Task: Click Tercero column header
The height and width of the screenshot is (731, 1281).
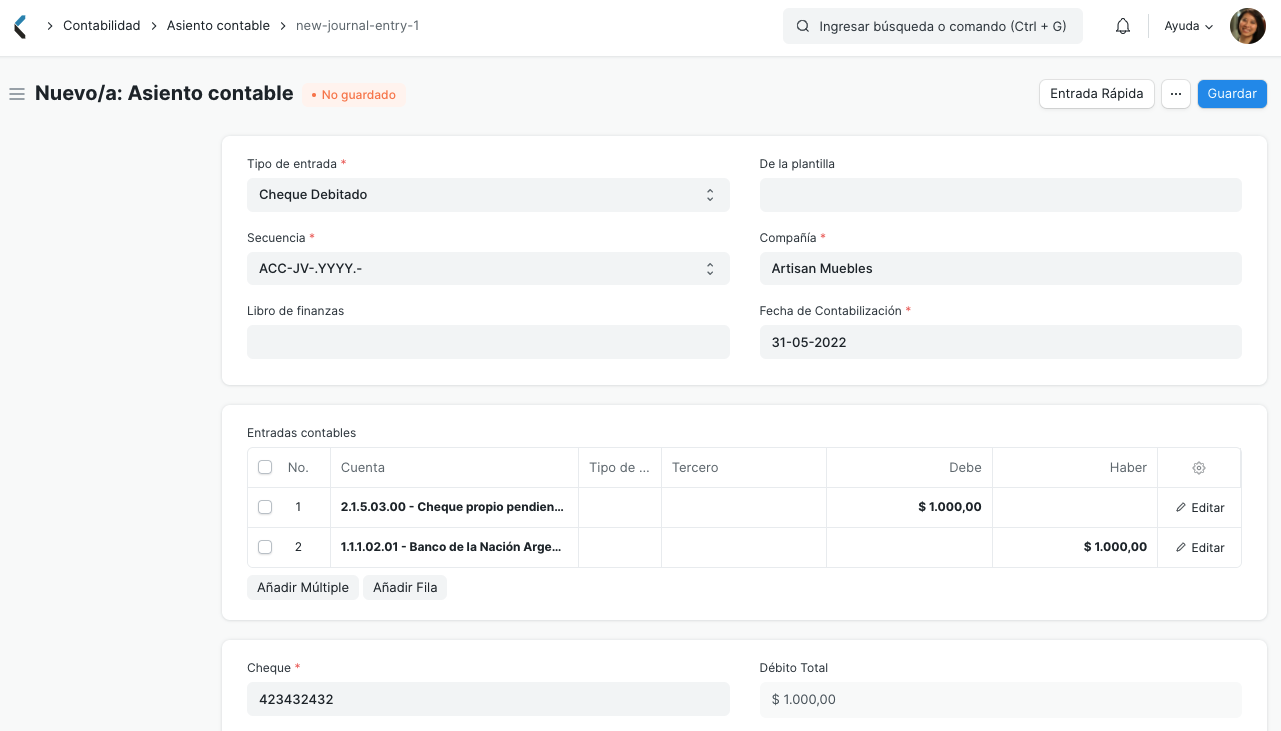Action: tap(744, 467)
